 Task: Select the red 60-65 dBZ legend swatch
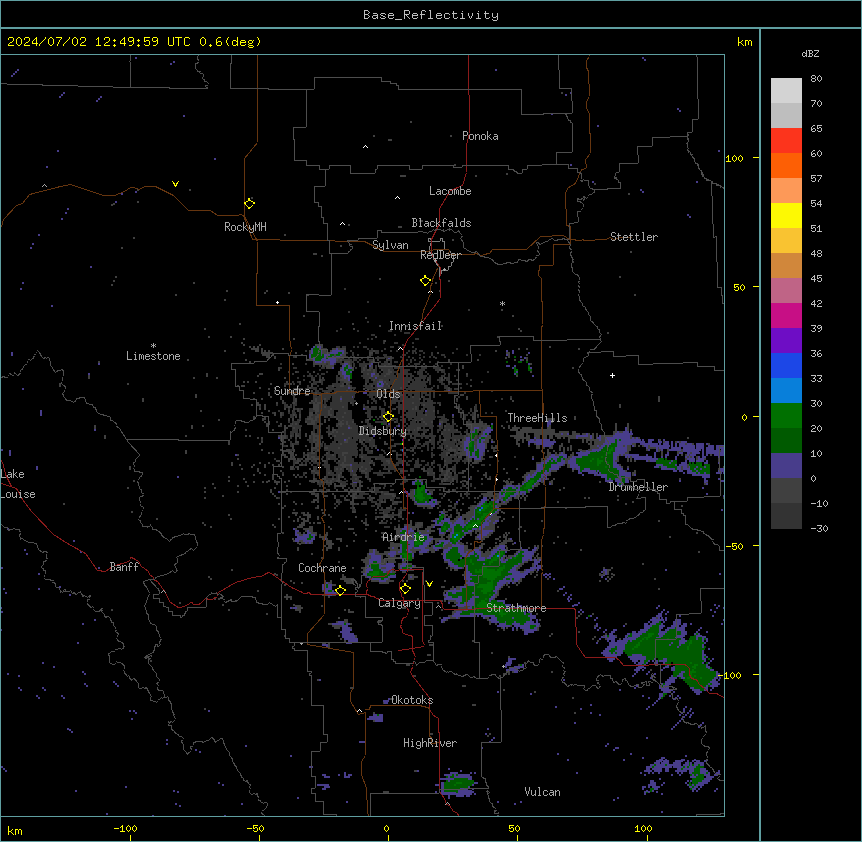[786, 140]
